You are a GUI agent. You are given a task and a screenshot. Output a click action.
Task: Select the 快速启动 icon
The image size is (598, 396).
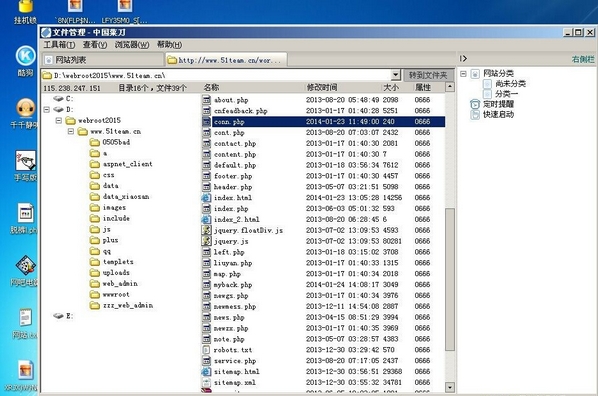[475, 114]
